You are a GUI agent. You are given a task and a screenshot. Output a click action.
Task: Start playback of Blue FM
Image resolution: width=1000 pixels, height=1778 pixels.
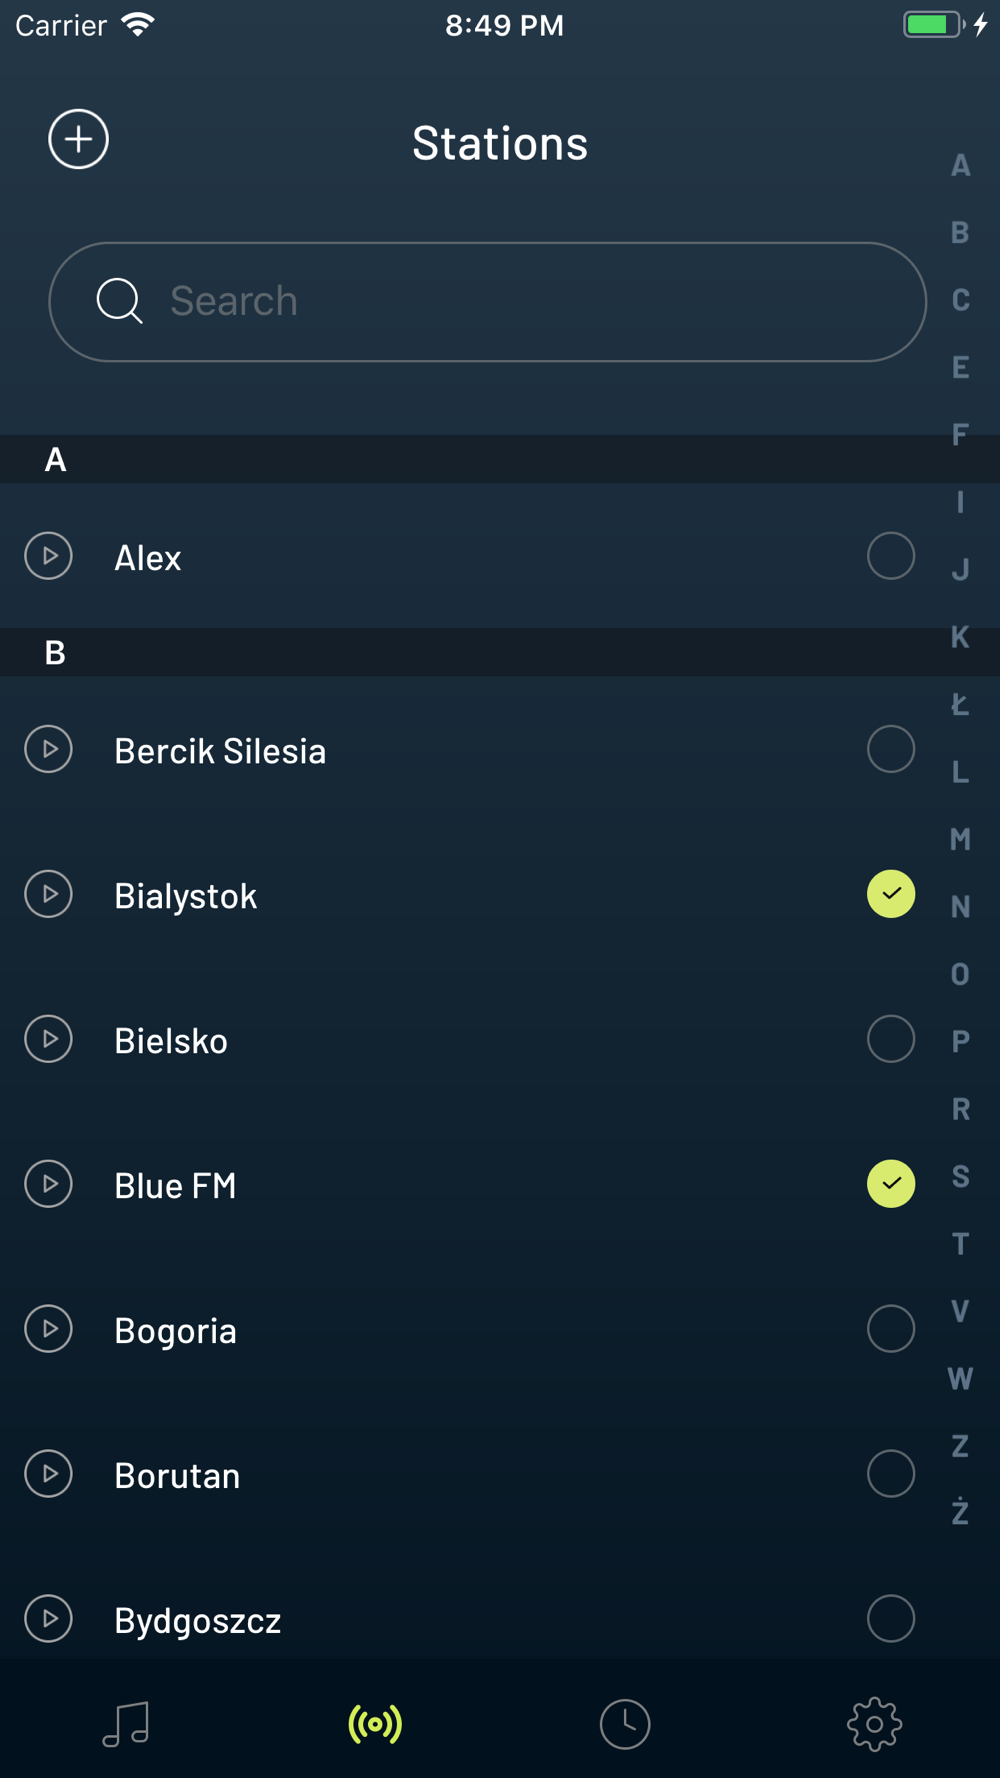point(49,1184)
